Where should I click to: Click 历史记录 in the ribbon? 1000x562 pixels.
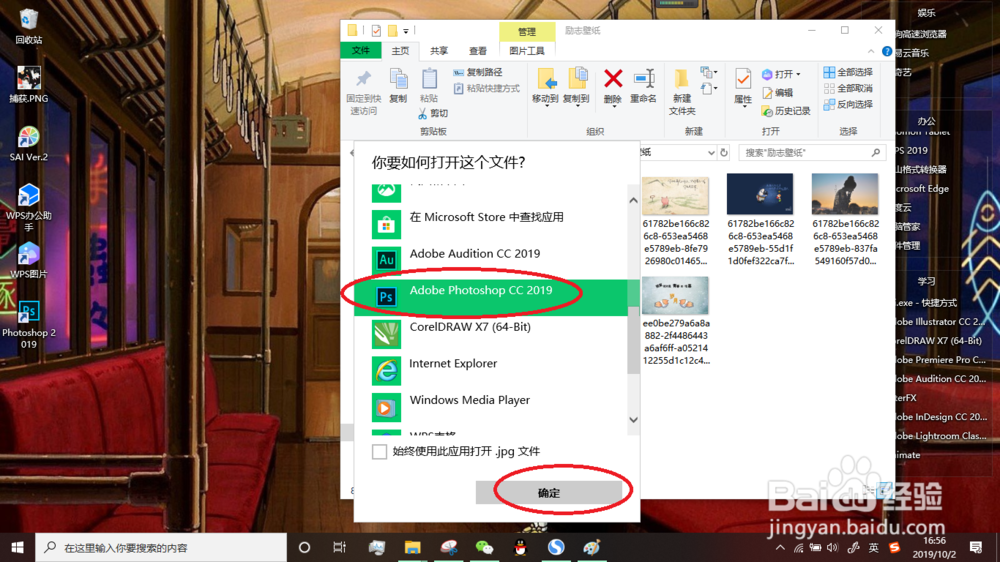786,111
